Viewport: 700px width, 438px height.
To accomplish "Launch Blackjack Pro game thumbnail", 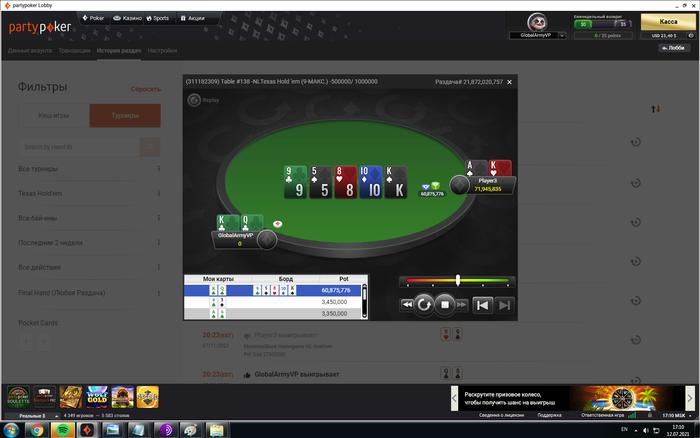I will [45, 397].
